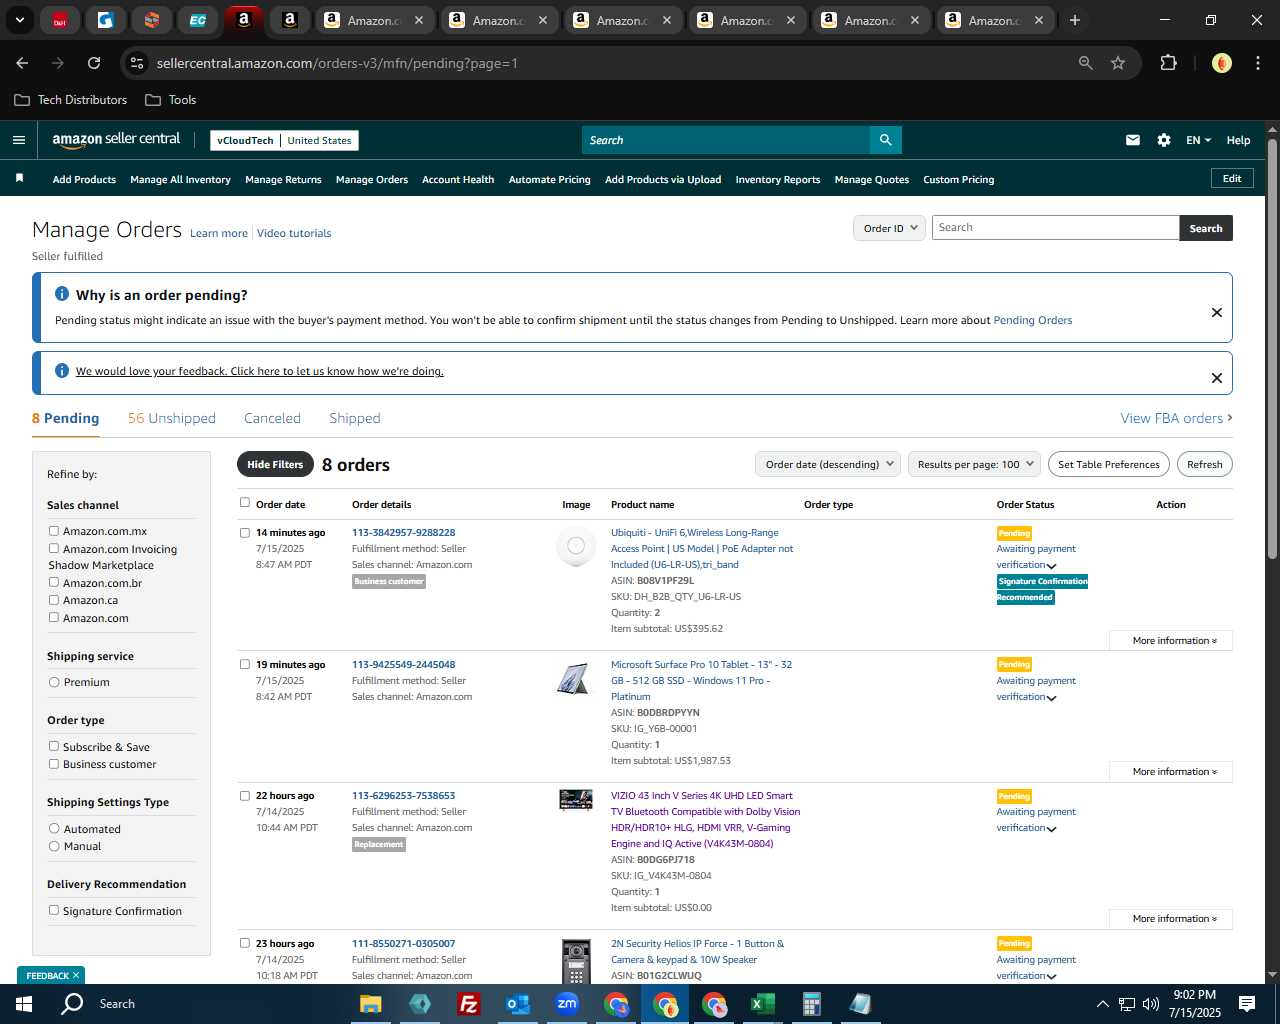Dismiss the feedback notice banner
The height and width of the screenshot is (1024, 1280).
click(x=1217, y=378)
